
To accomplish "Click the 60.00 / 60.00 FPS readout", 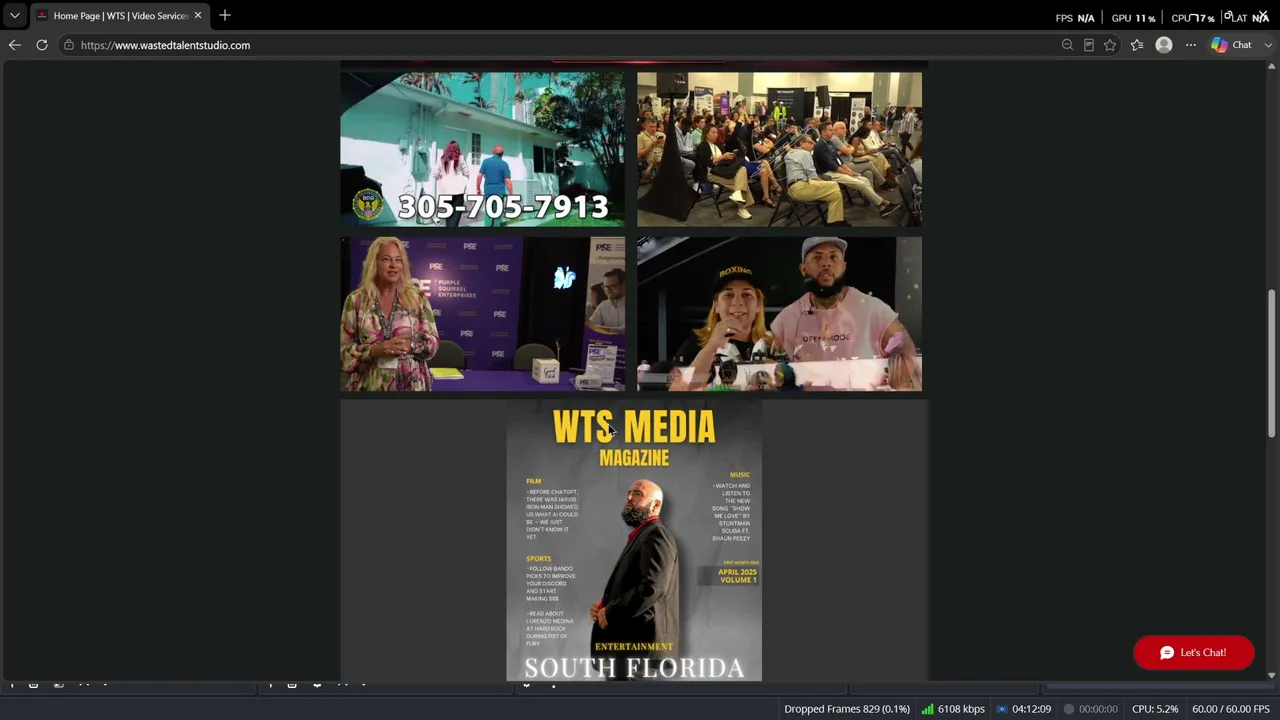I will point(1231,709).
